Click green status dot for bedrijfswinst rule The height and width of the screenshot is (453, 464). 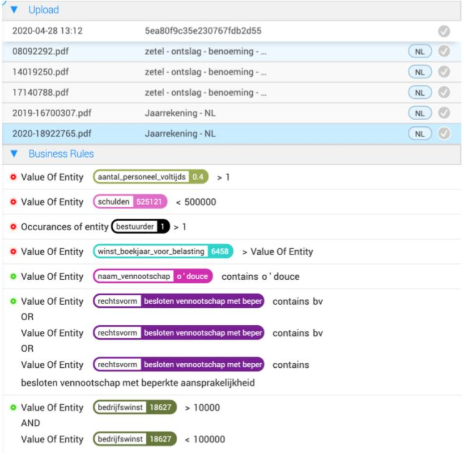click(x=13, y=407)
